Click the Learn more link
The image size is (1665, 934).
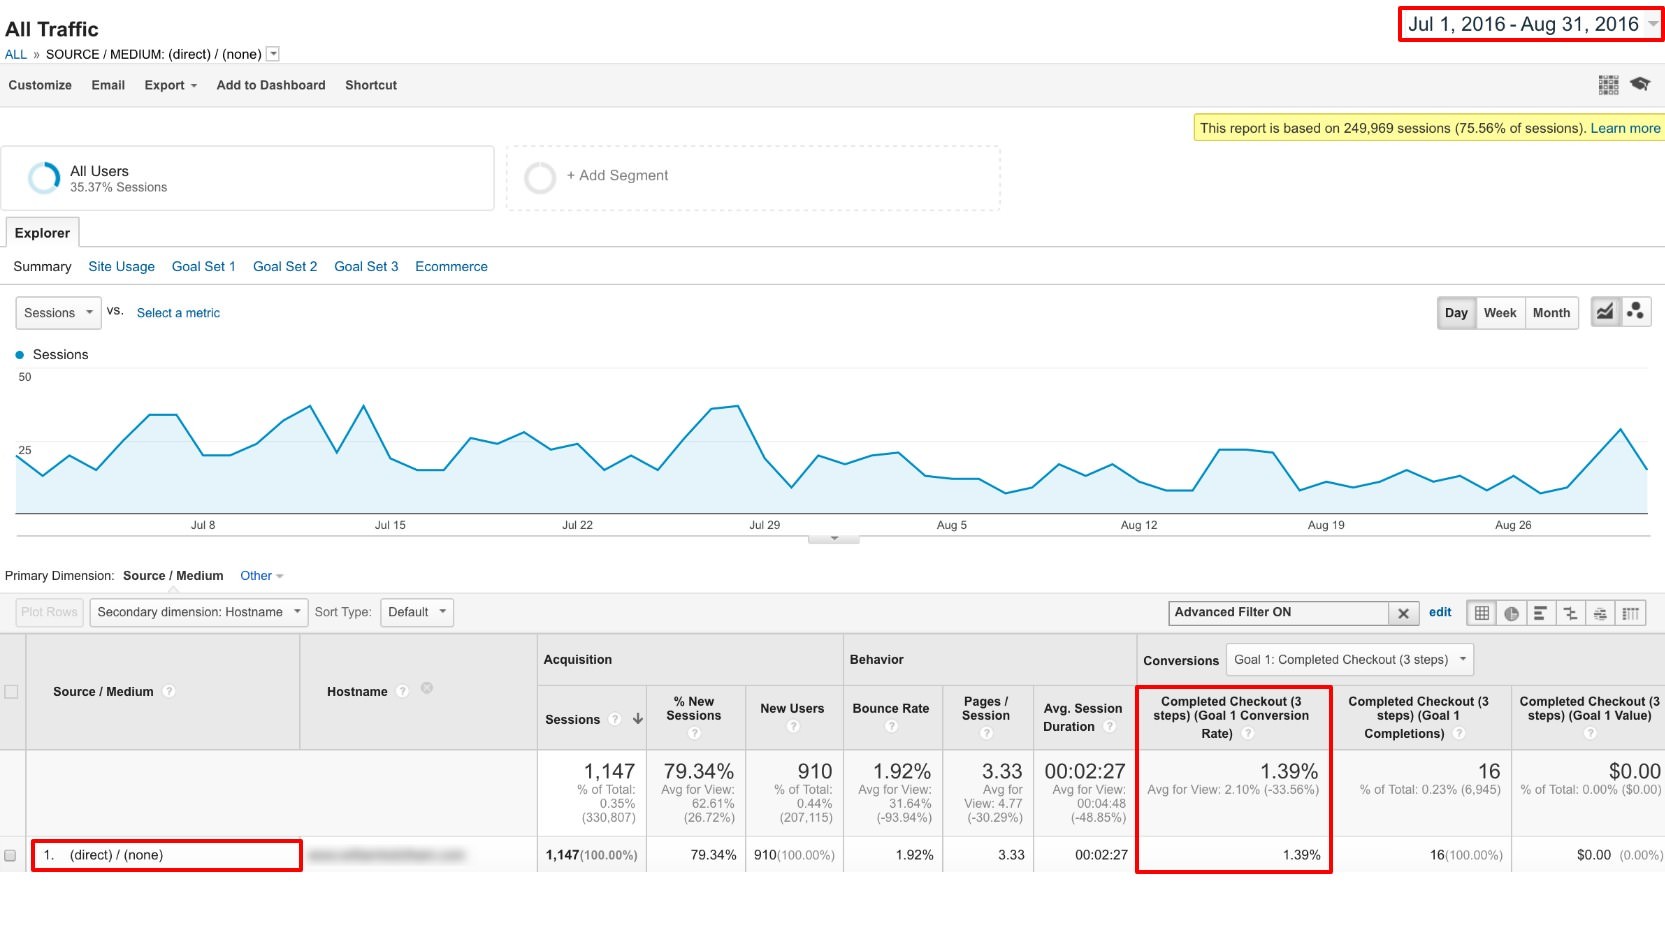pos(1626,128)
